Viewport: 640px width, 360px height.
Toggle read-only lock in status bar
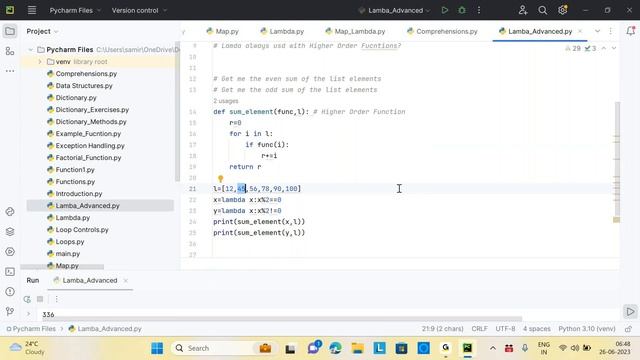coord(629,329)
